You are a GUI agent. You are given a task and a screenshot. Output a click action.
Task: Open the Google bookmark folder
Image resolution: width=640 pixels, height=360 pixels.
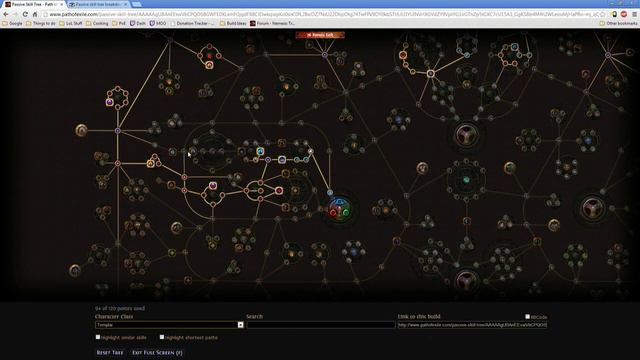[x=12, y=23]
